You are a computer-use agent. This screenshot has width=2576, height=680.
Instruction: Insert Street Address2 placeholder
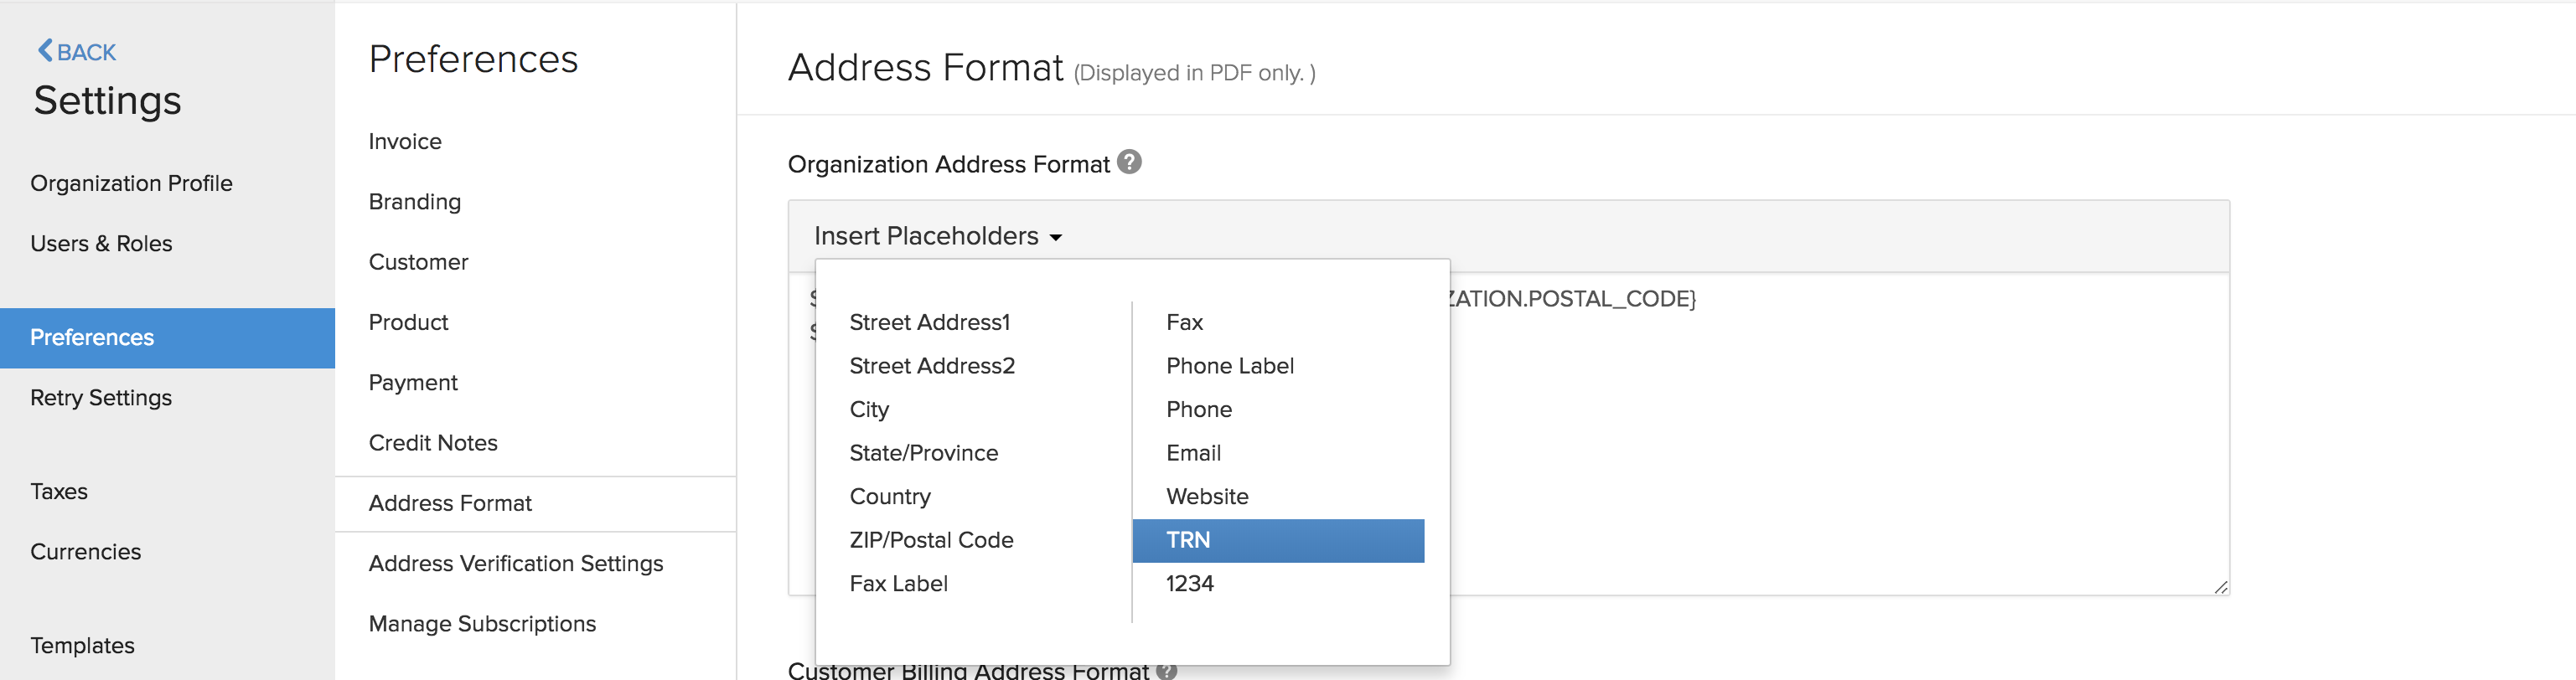(932, 366)
